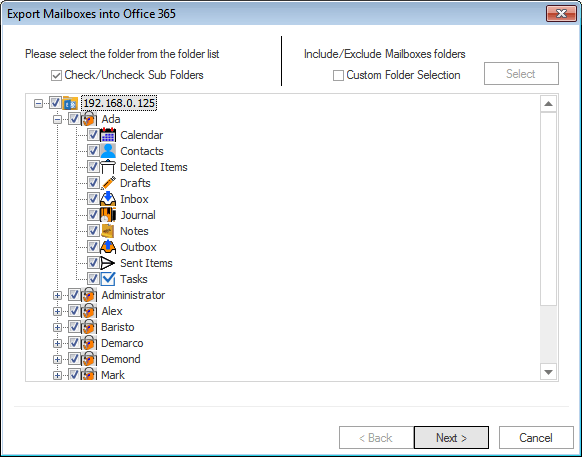The image size is (582, 457).
Task: Uncheck the Notes folder checkbox
Action: [x=93, y=231]
